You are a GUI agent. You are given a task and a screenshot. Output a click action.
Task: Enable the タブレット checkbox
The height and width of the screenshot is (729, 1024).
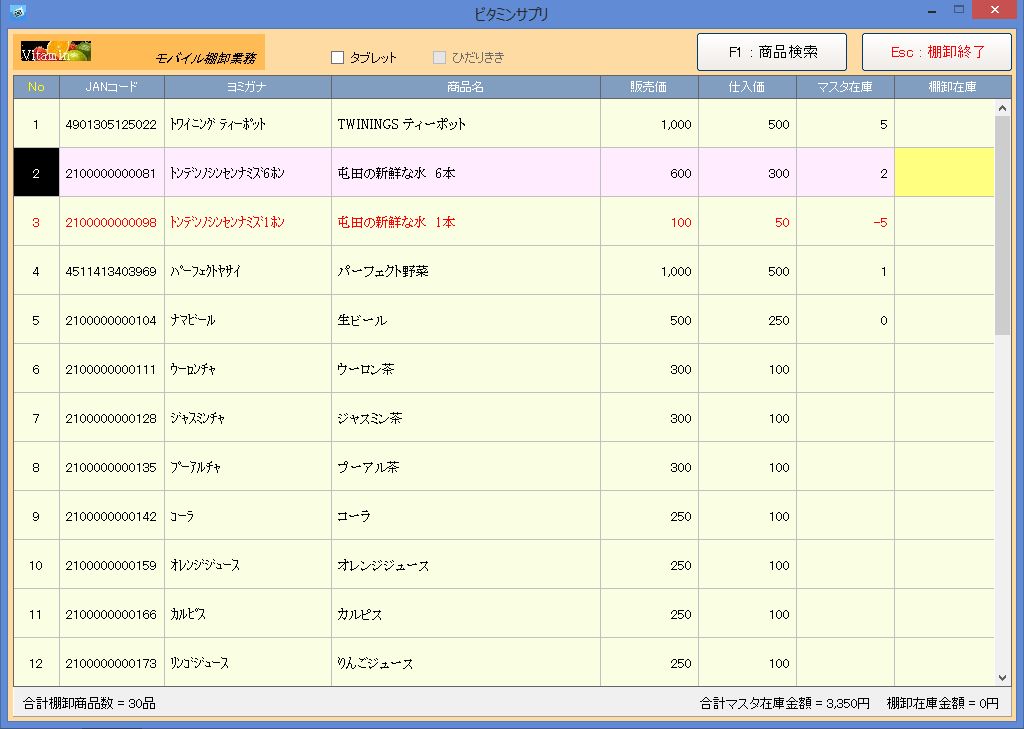[338, 58]
